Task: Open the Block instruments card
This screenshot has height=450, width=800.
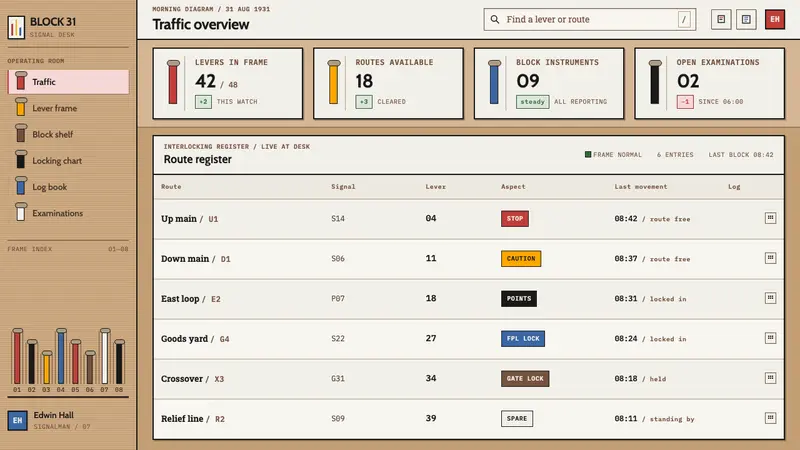Action: [549, 84]
